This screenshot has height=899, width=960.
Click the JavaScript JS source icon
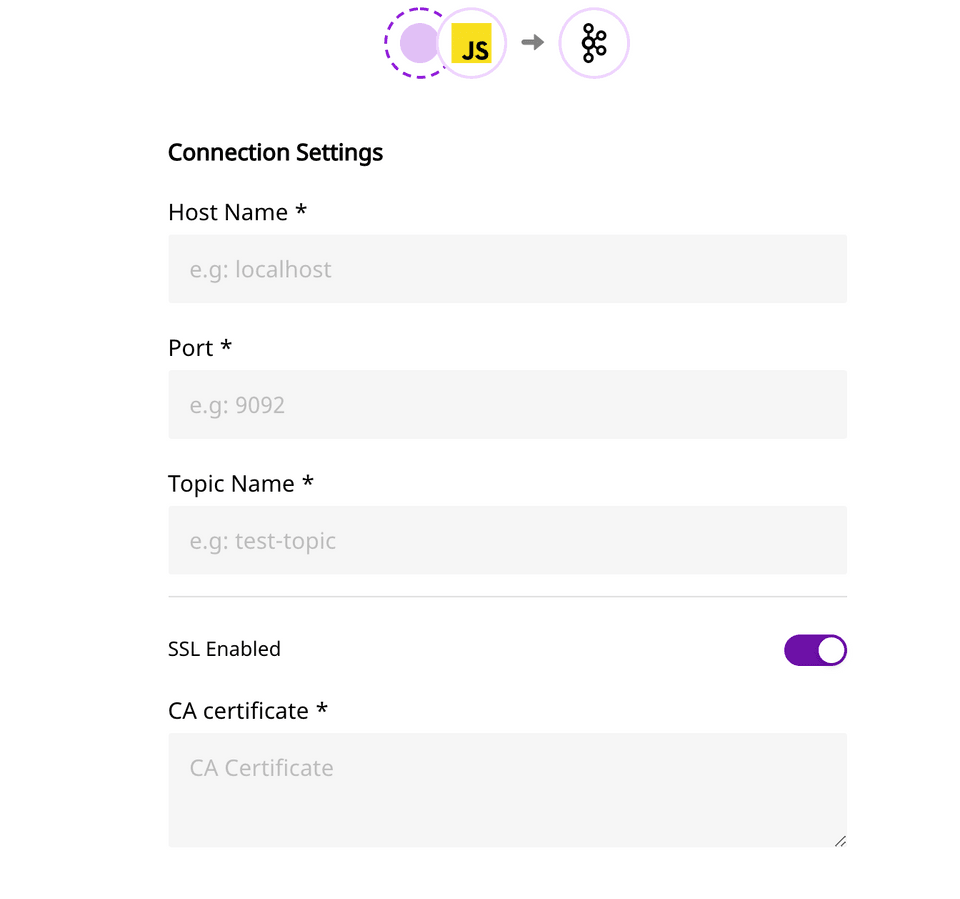click(x=472, y=43)
